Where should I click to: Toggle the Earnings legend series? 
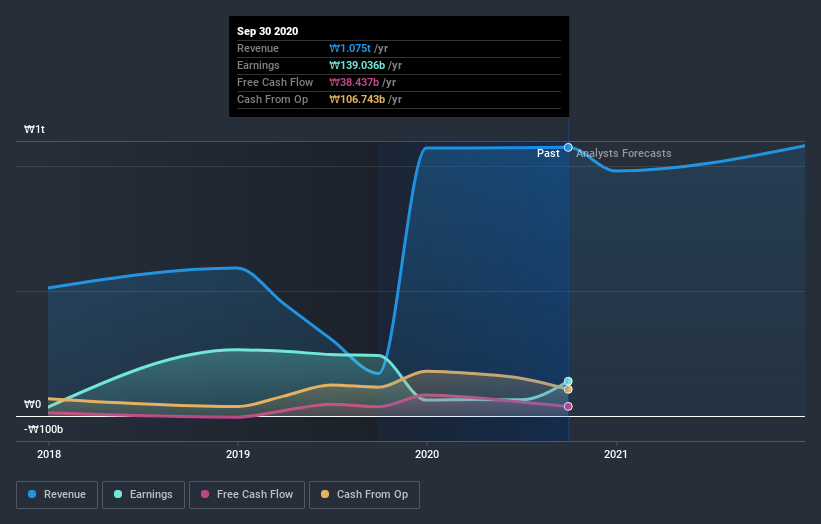(x=143, y=495)
